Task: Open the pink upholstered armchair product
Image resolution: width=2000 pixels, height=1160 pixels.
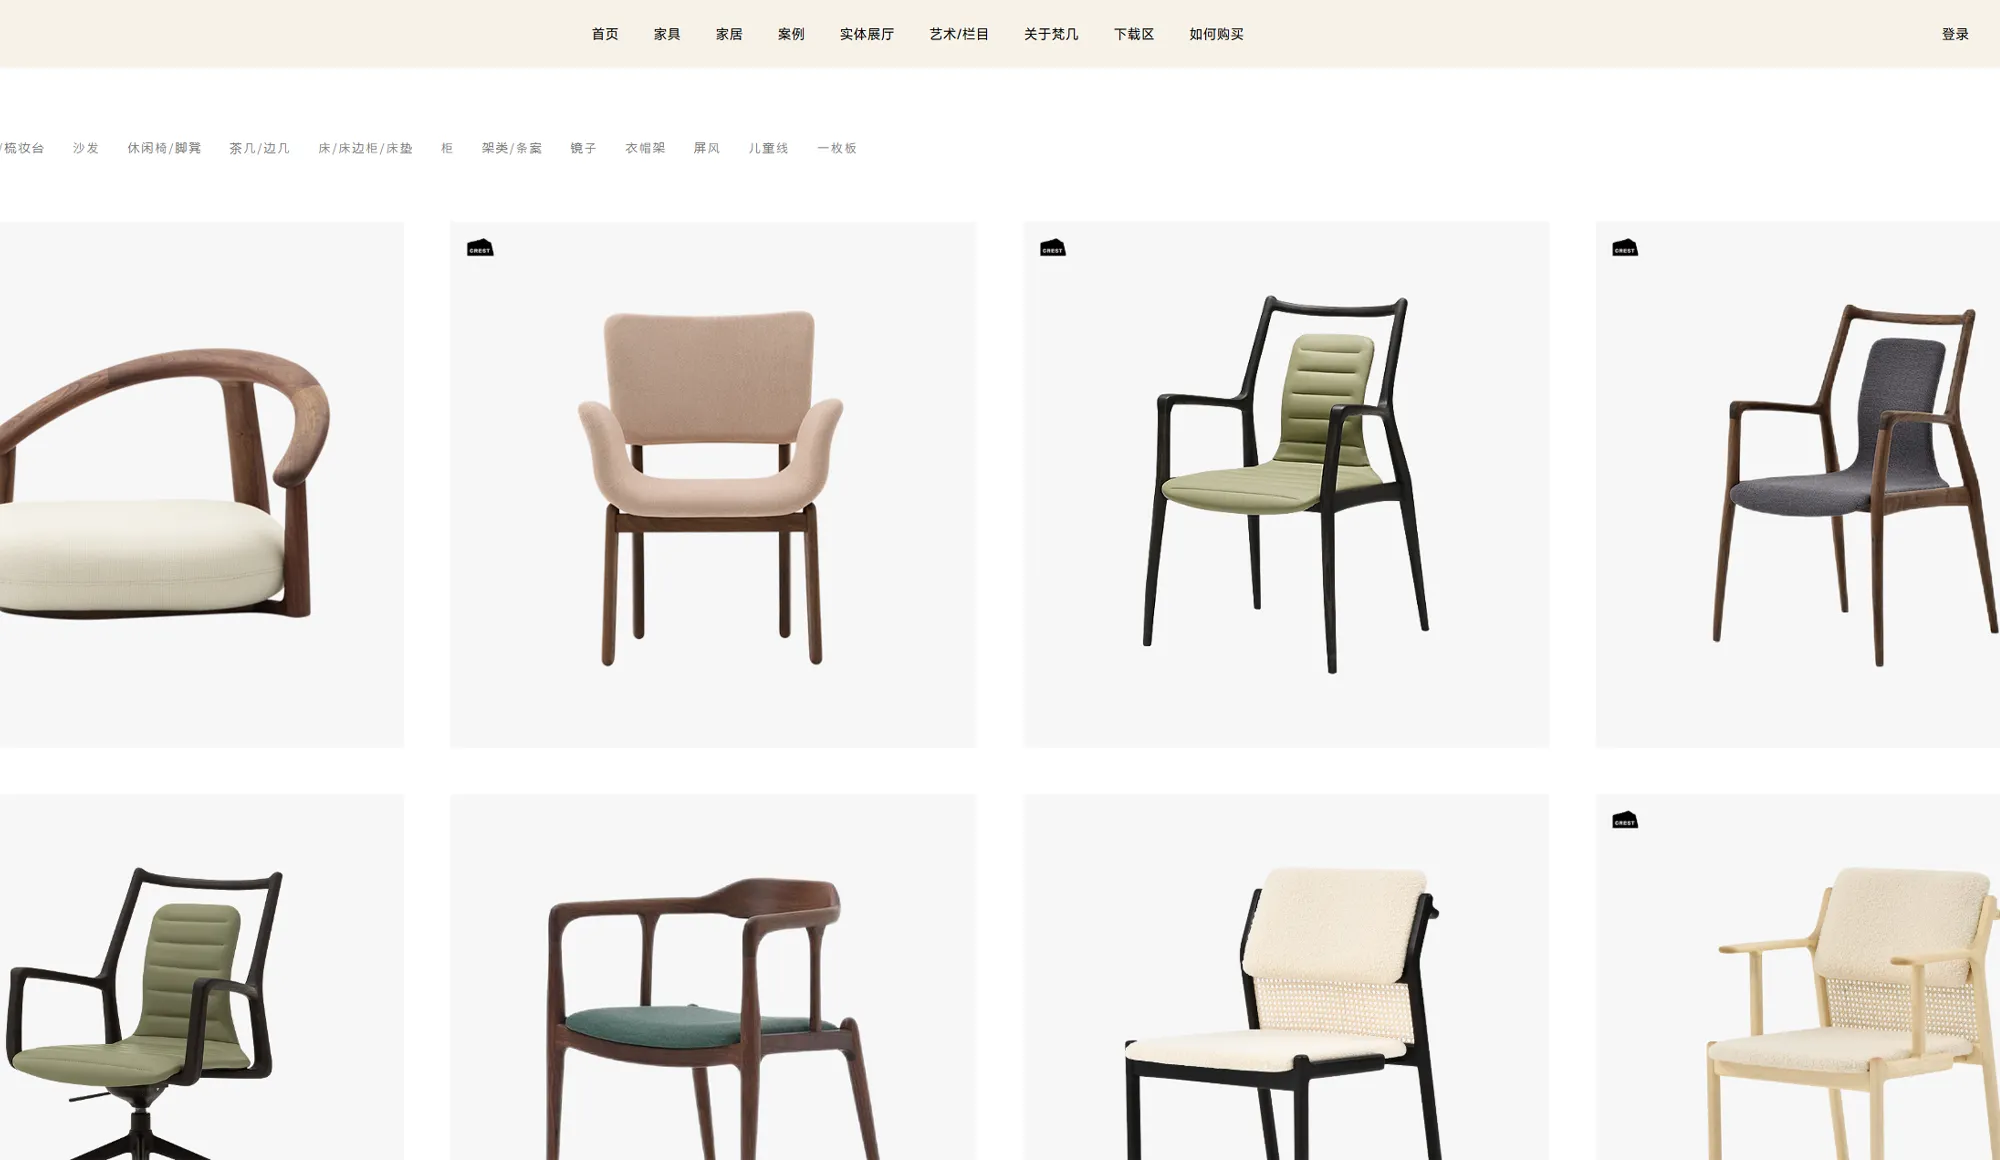Action: pos(712,484)
